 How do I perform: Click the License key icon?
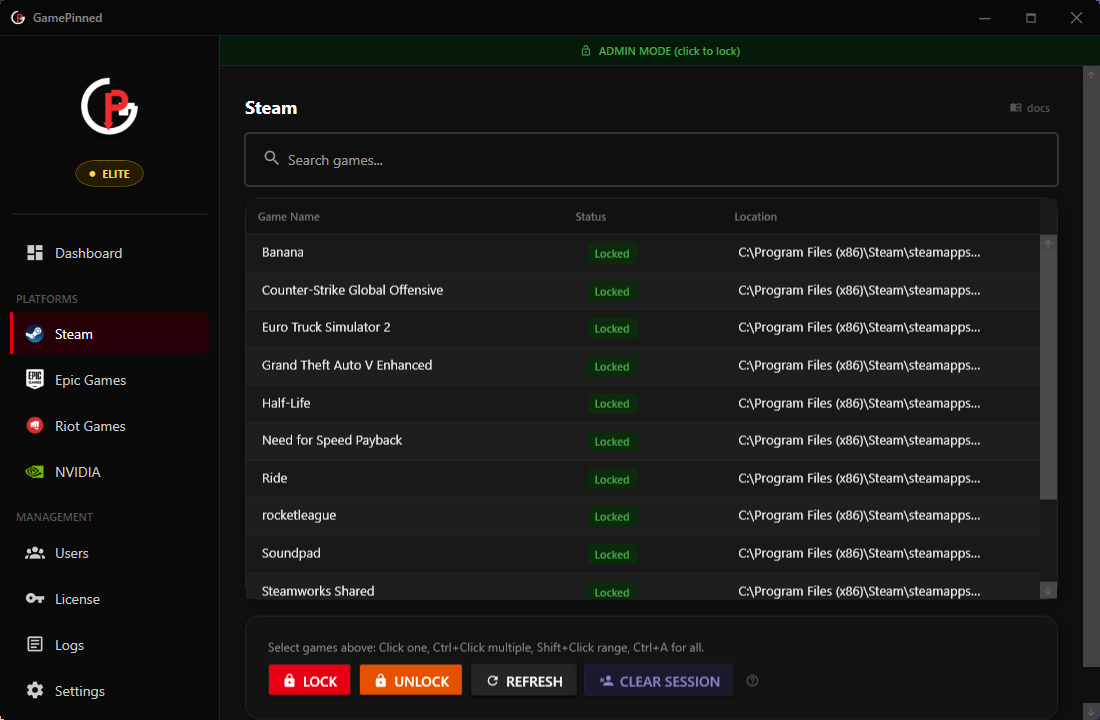pyautogui.click(x=34, y=599)
